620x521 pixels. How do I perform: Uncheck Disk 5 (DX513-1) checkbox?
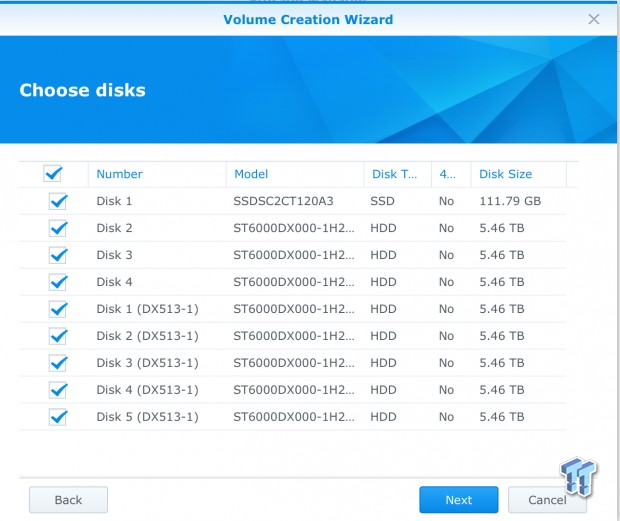click(58, 417)
